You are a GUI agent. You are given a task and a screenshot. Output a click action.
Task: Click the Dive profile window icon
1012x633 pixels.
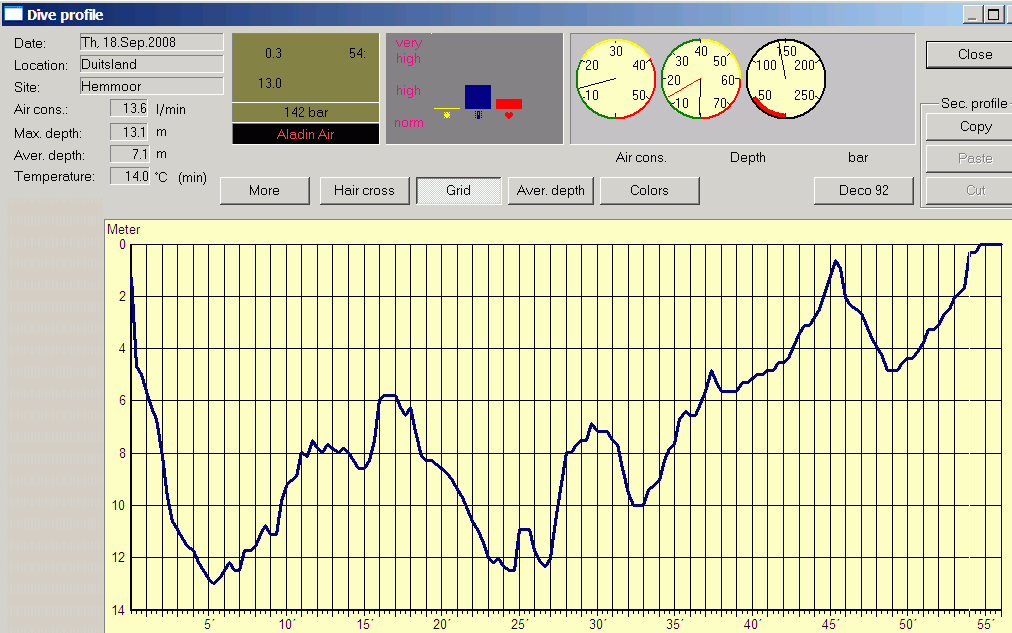click(x=13, y=14)
